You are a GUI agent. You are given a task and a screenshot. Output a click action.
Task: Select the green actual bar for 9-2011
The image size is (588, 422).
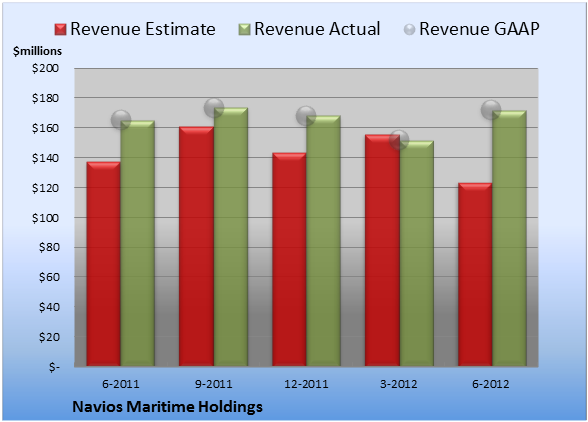click(231, 237)
